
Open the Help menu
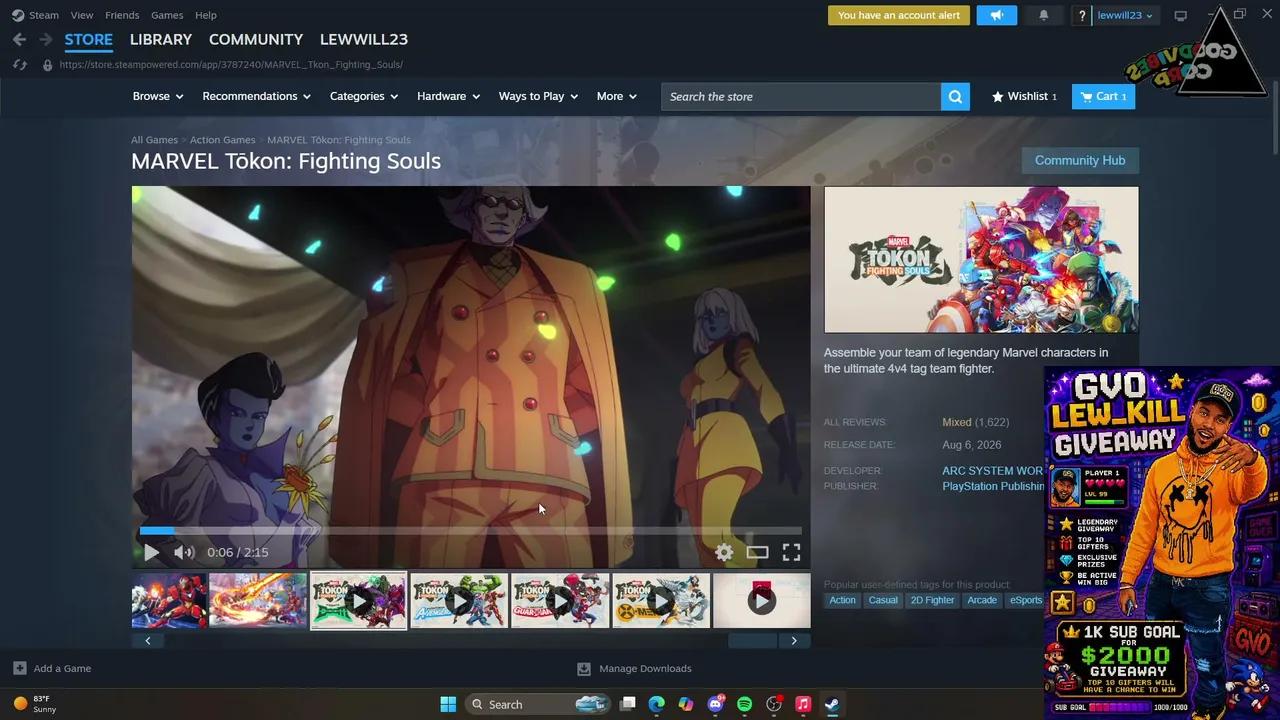tap(206, 15)
